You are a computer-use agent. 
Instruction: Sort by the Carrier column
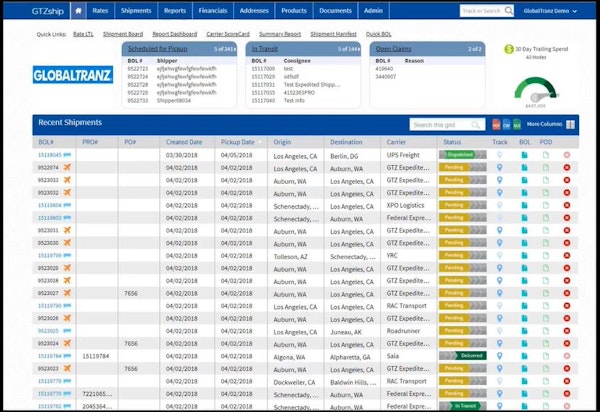tap(396, 142)
